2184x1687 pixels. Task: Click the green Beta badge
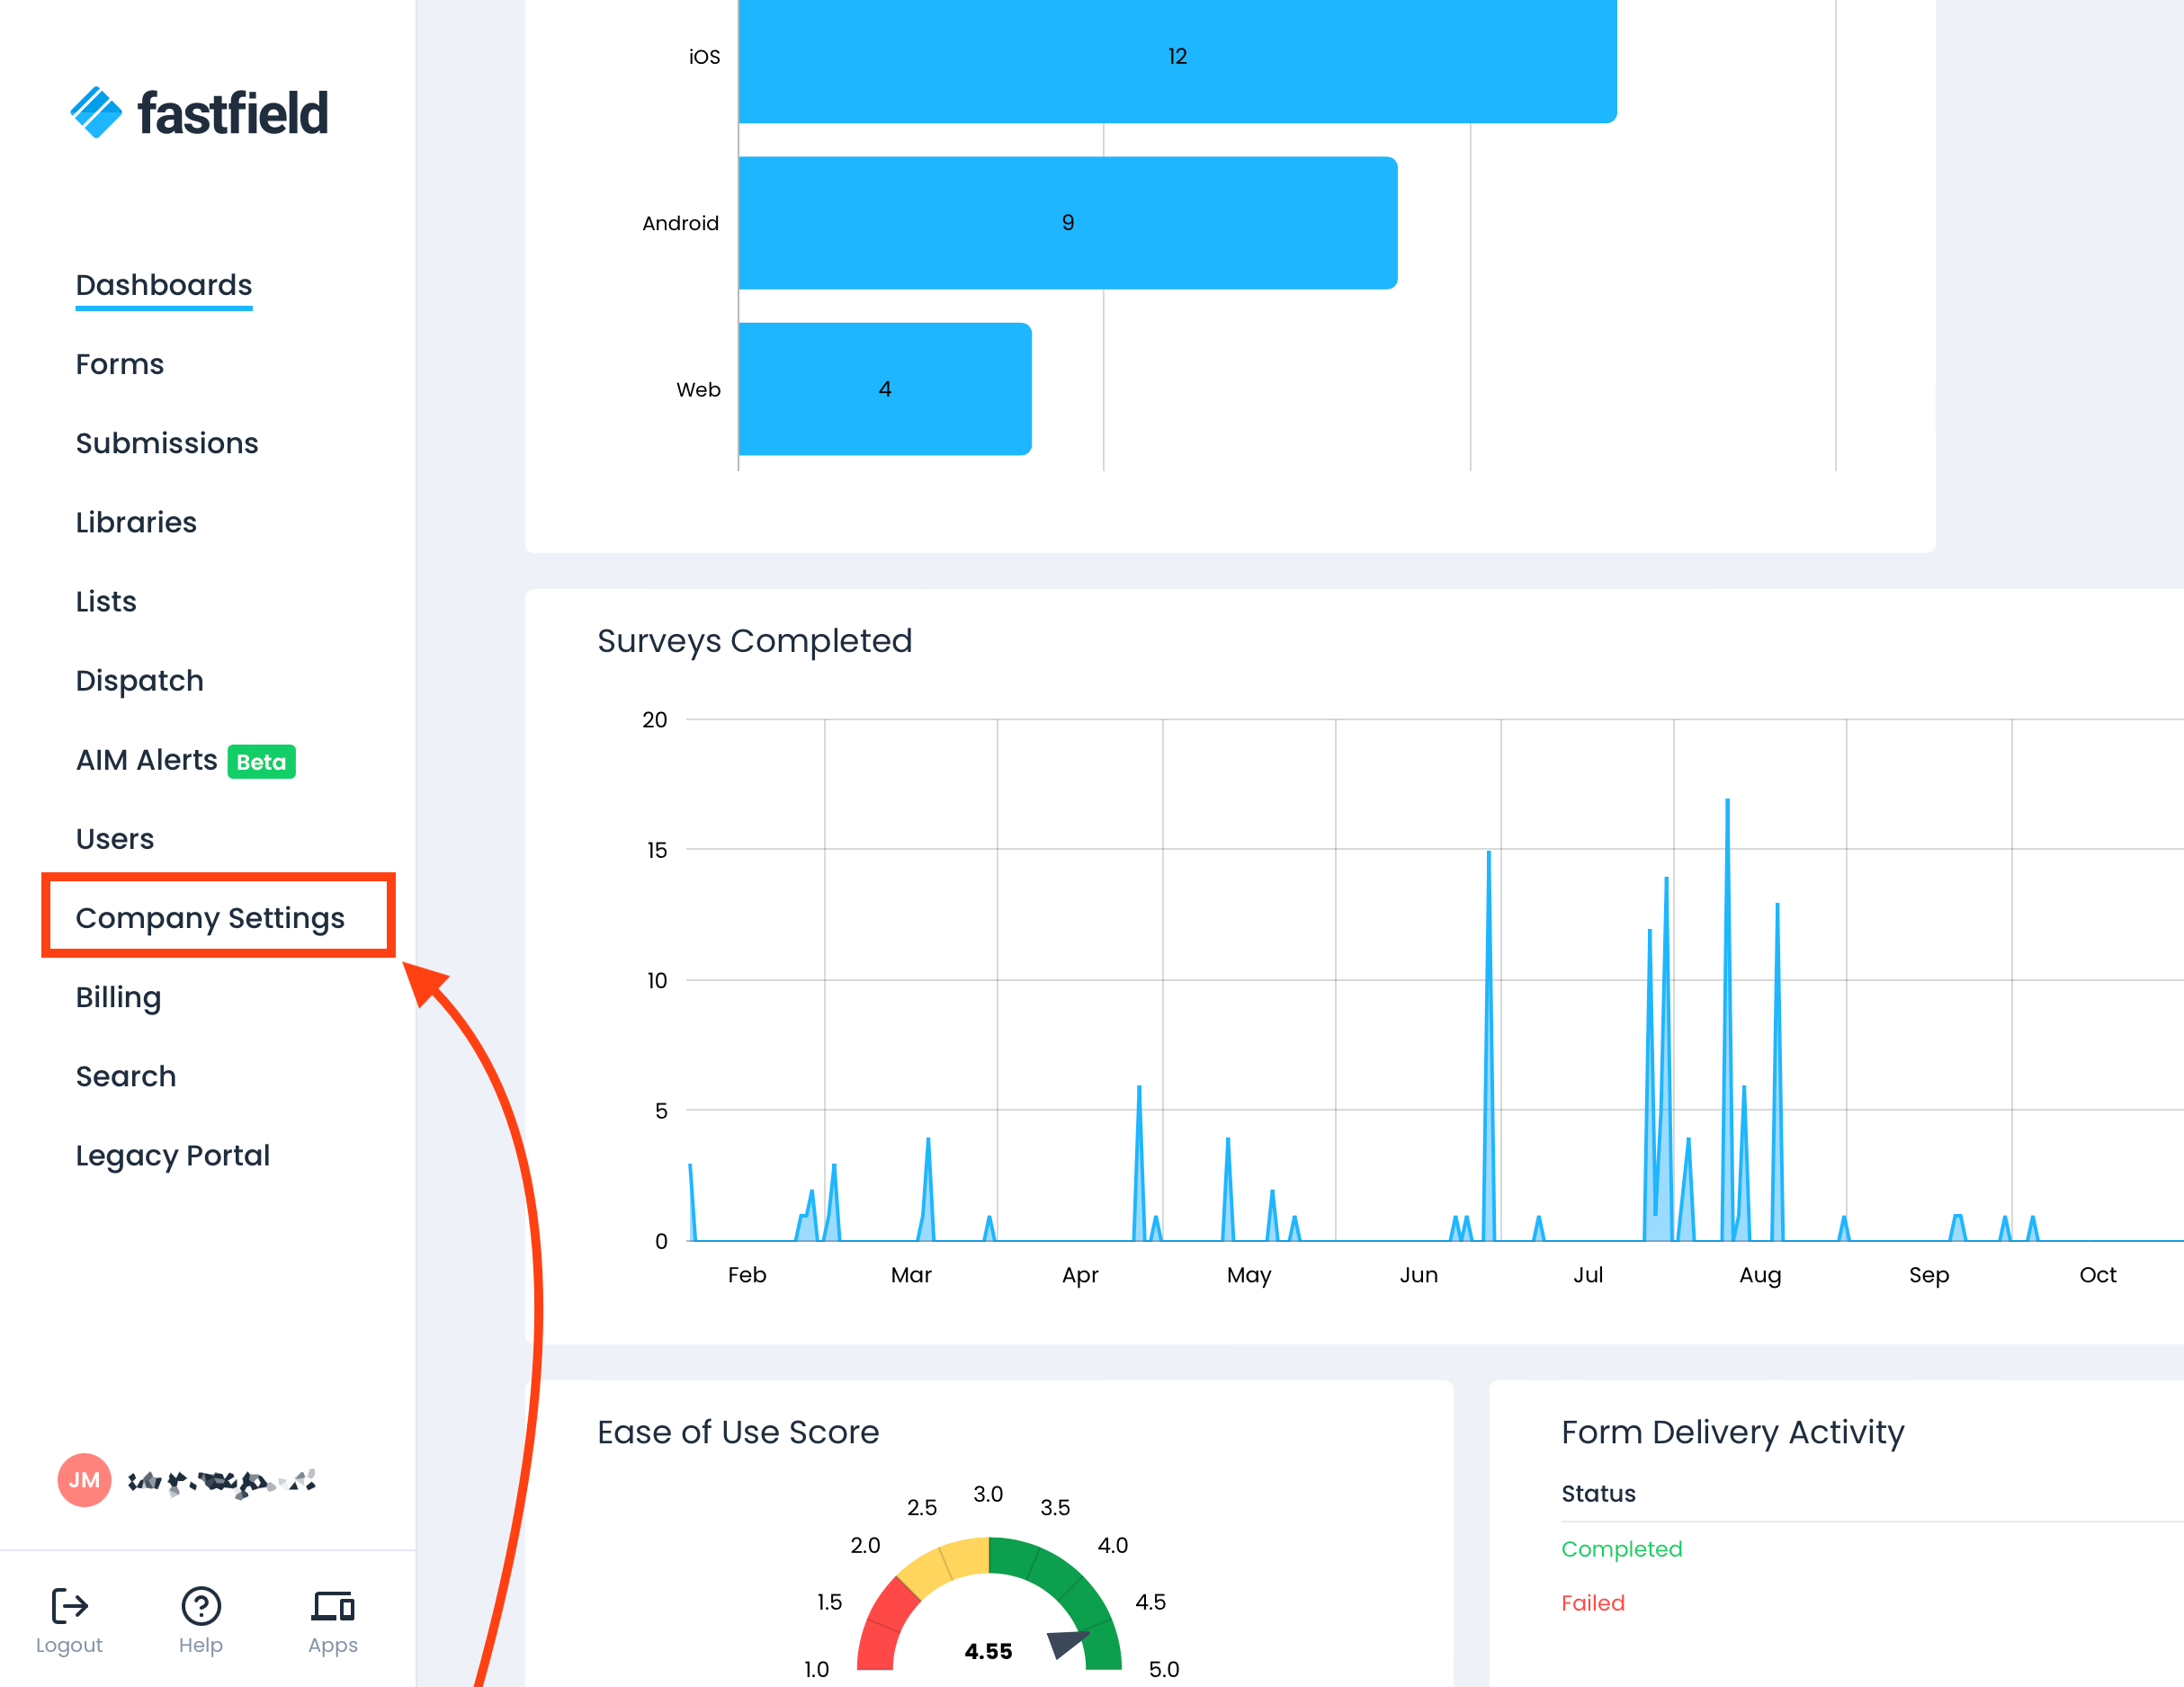(261, 762)
